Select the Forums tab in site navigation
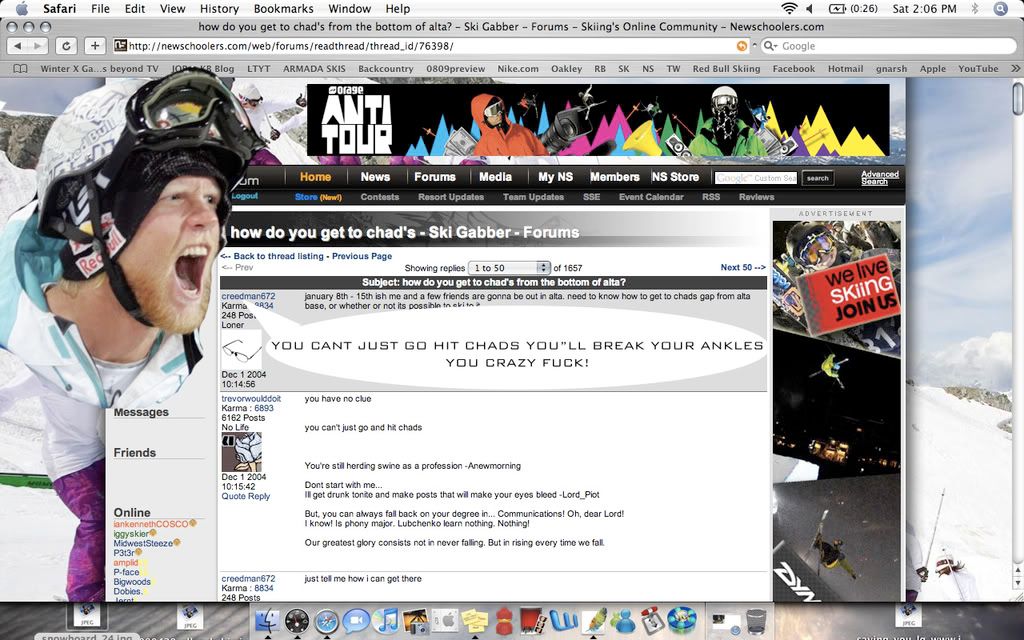1024x640 pixels. point(435,177)
